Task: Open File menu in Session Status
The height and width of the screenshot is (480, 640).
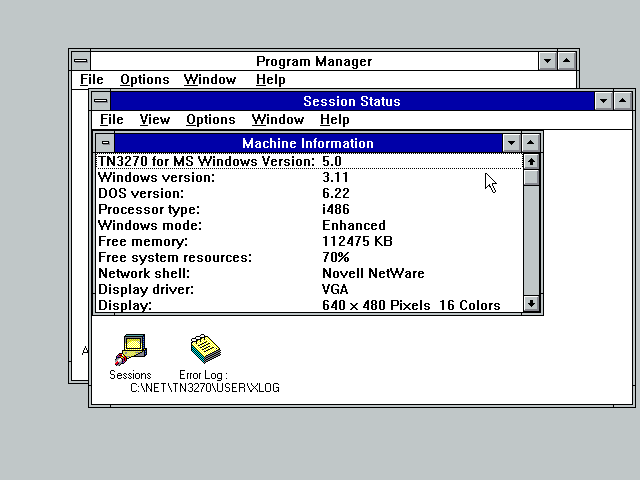Action: coord(111,120)
